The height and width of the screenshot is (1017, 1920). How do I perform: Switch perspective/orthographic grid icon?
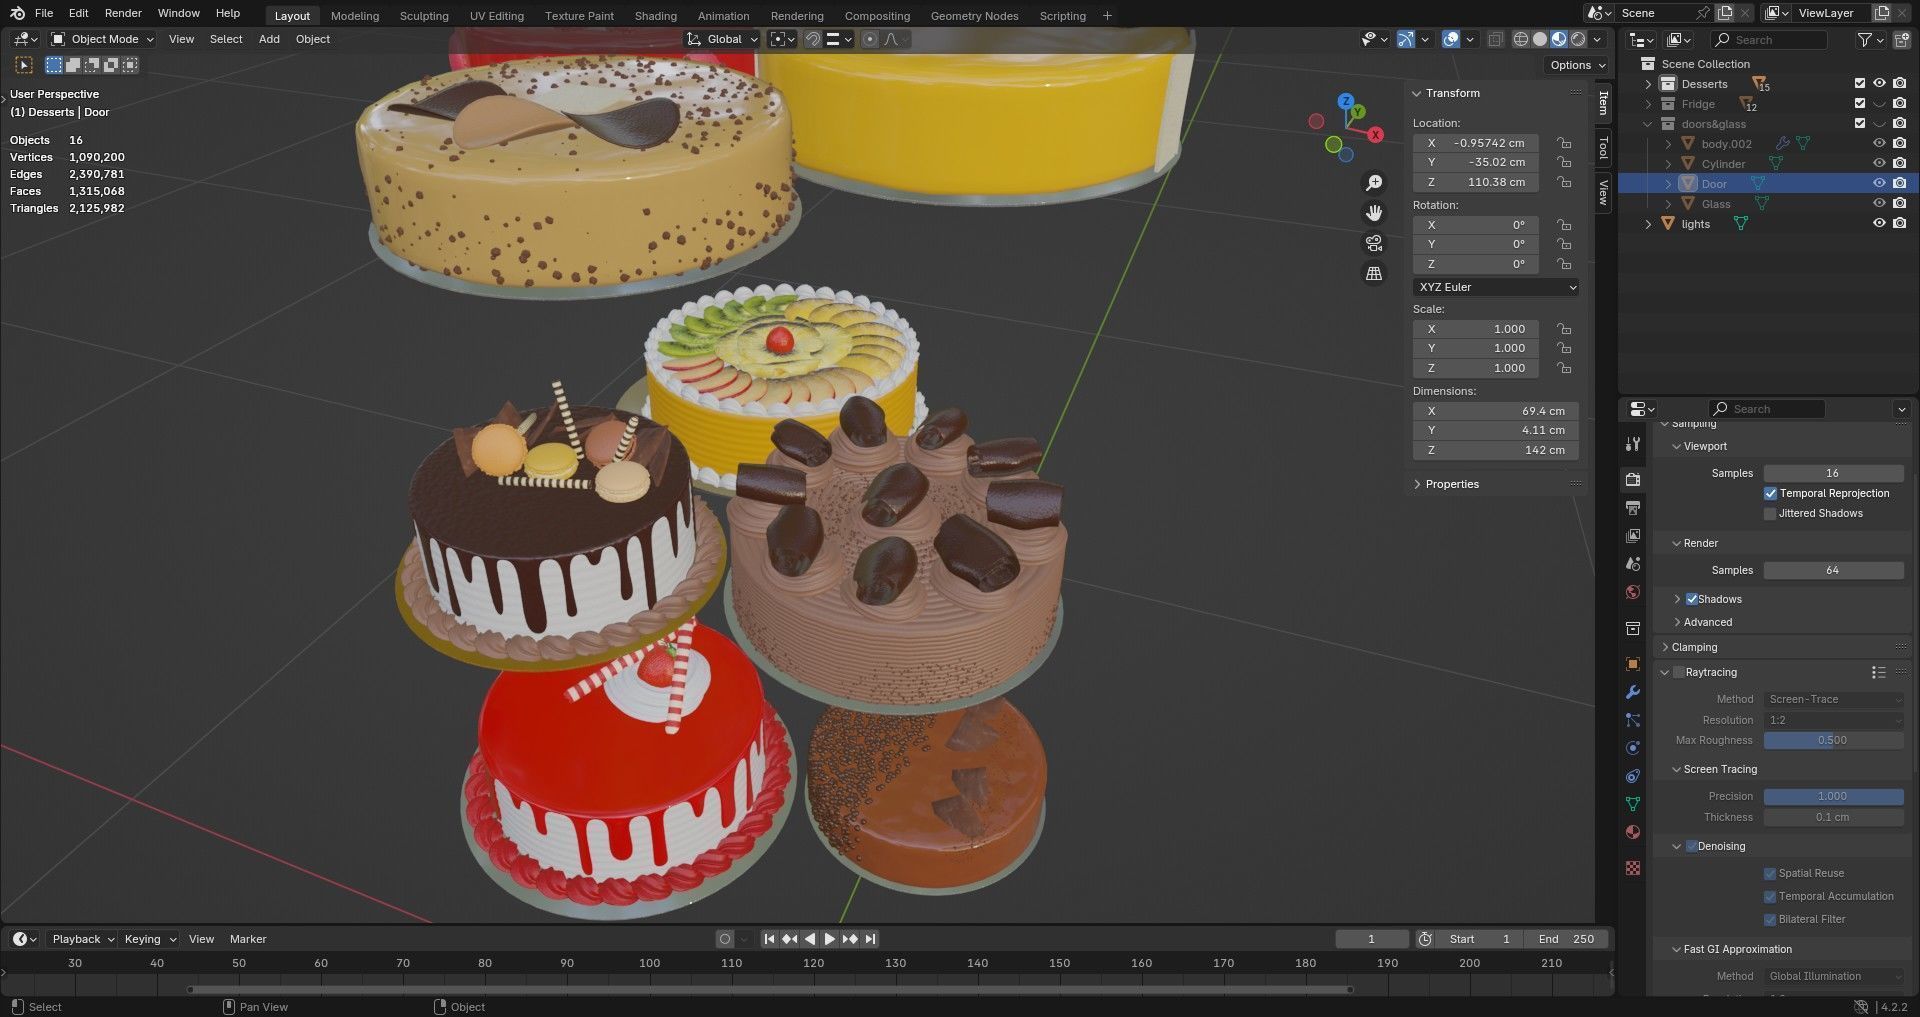coord(1374,273)
